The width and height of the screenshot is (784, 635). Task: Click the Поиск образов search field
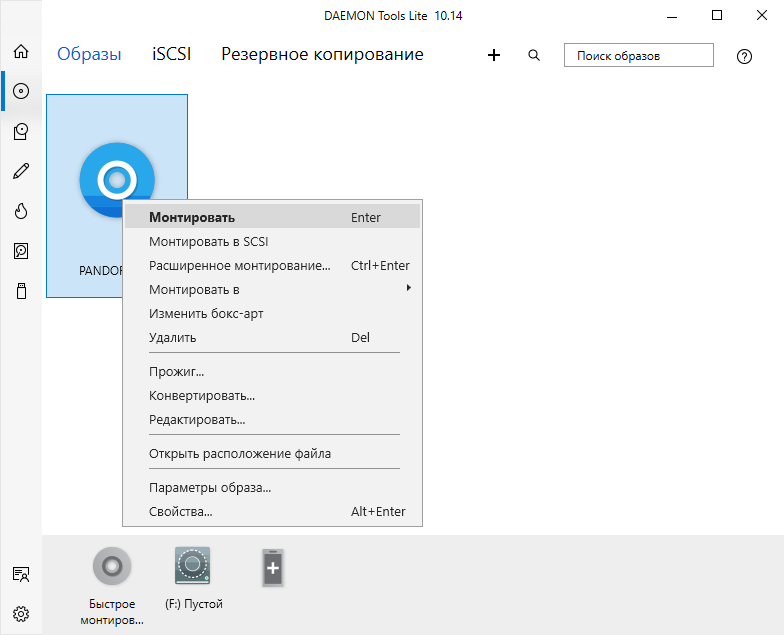point(638,55)
